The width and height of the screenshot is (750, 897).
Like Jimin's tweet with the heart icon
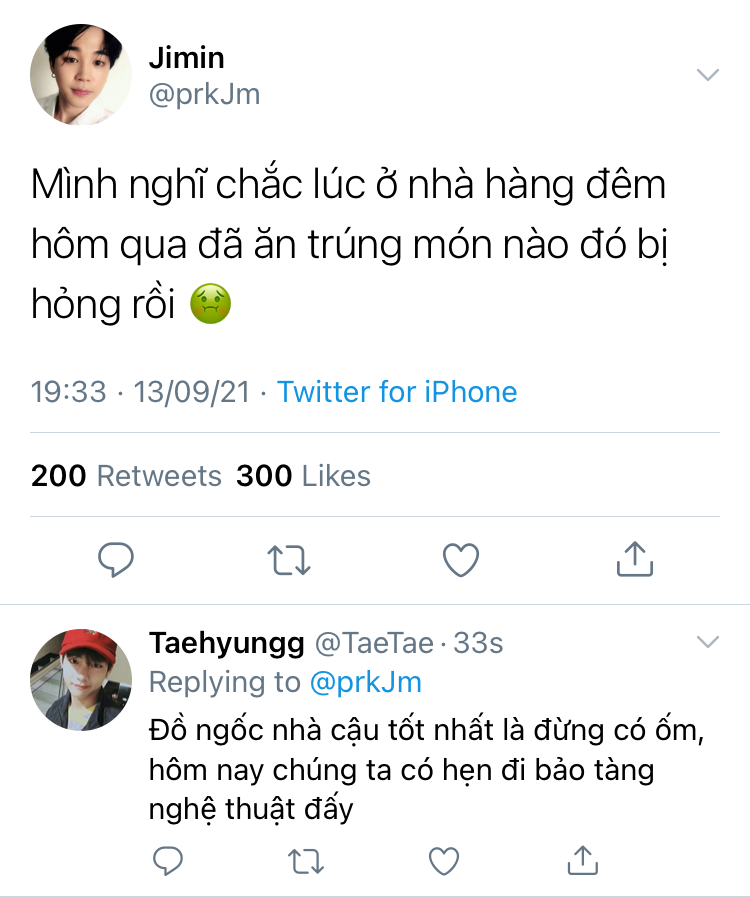461,559
